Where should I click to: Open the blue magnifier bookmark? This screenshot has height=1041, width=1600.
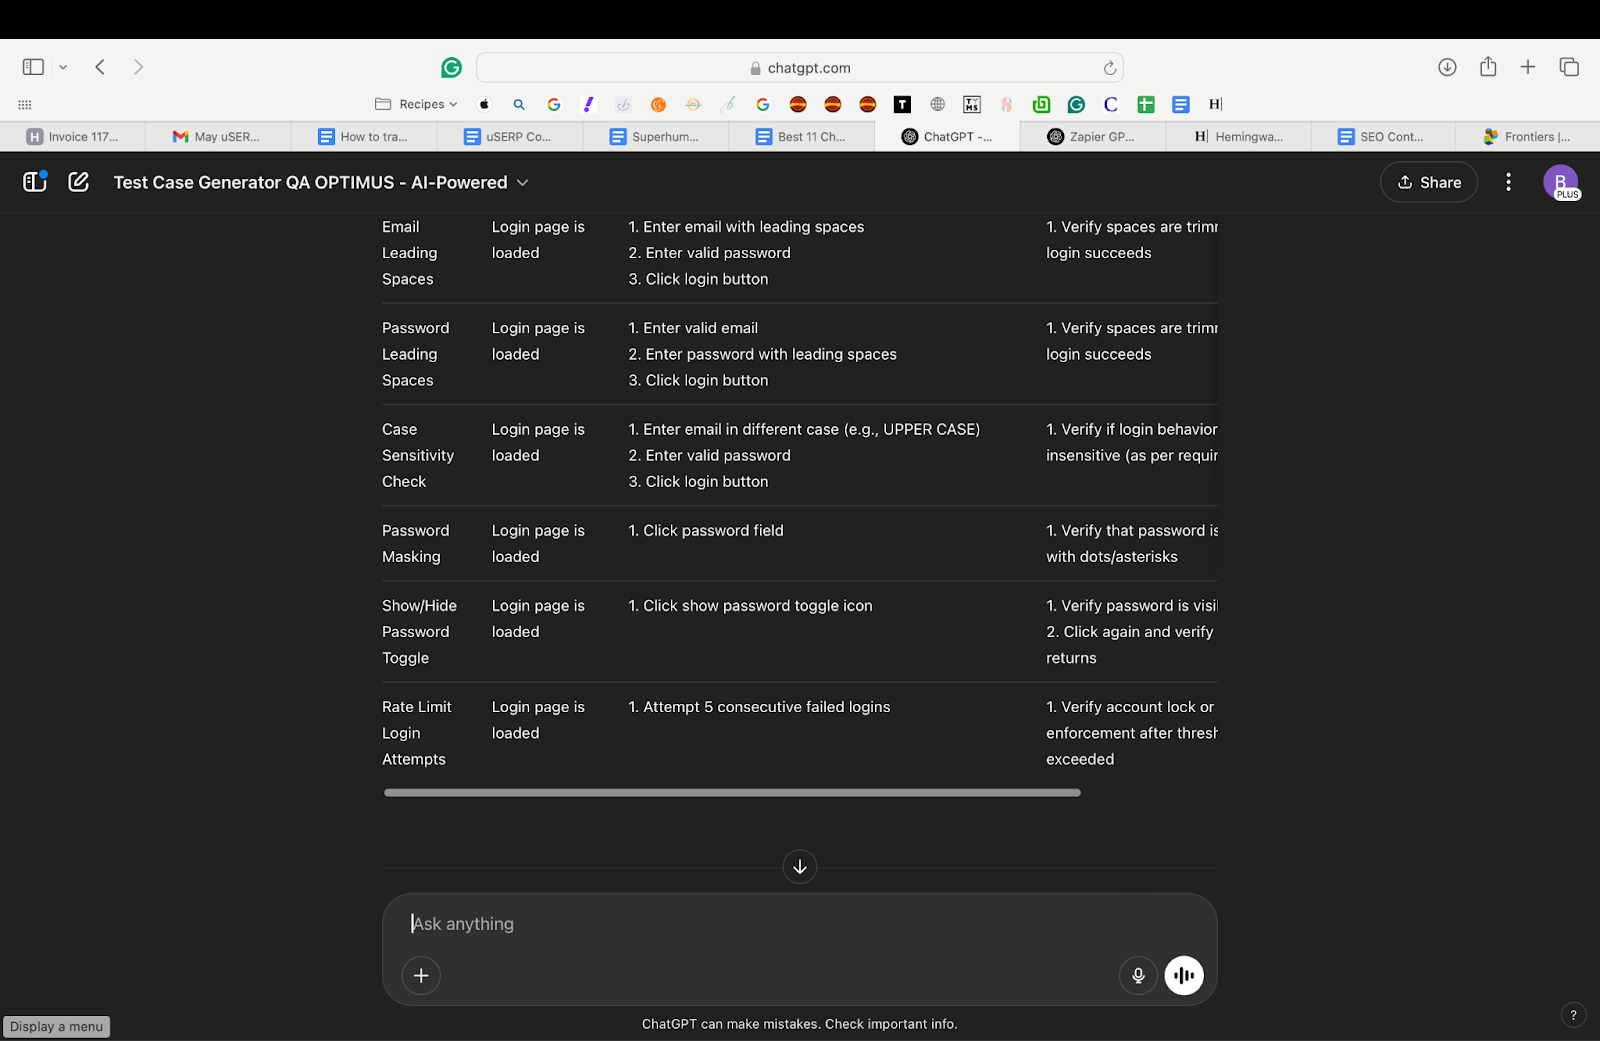(x=519, y=104)
